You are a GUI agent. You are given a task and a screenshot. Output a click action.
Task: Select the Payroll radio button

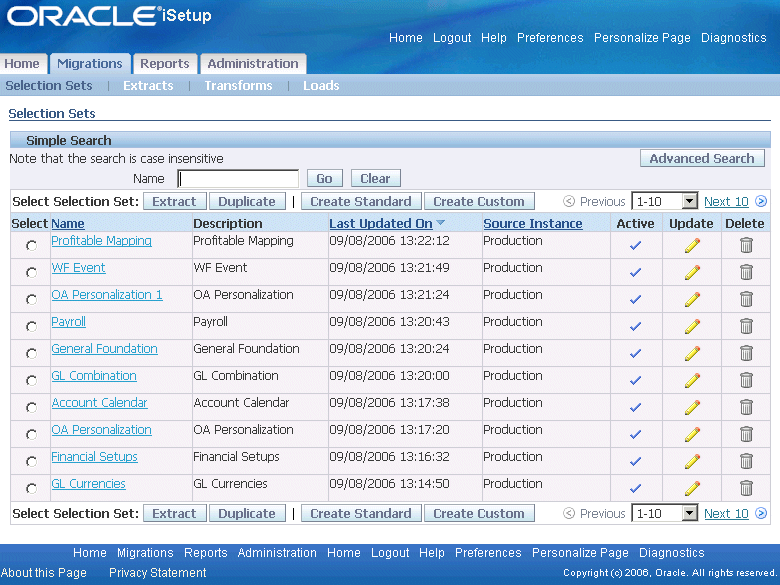click(31, 326)
